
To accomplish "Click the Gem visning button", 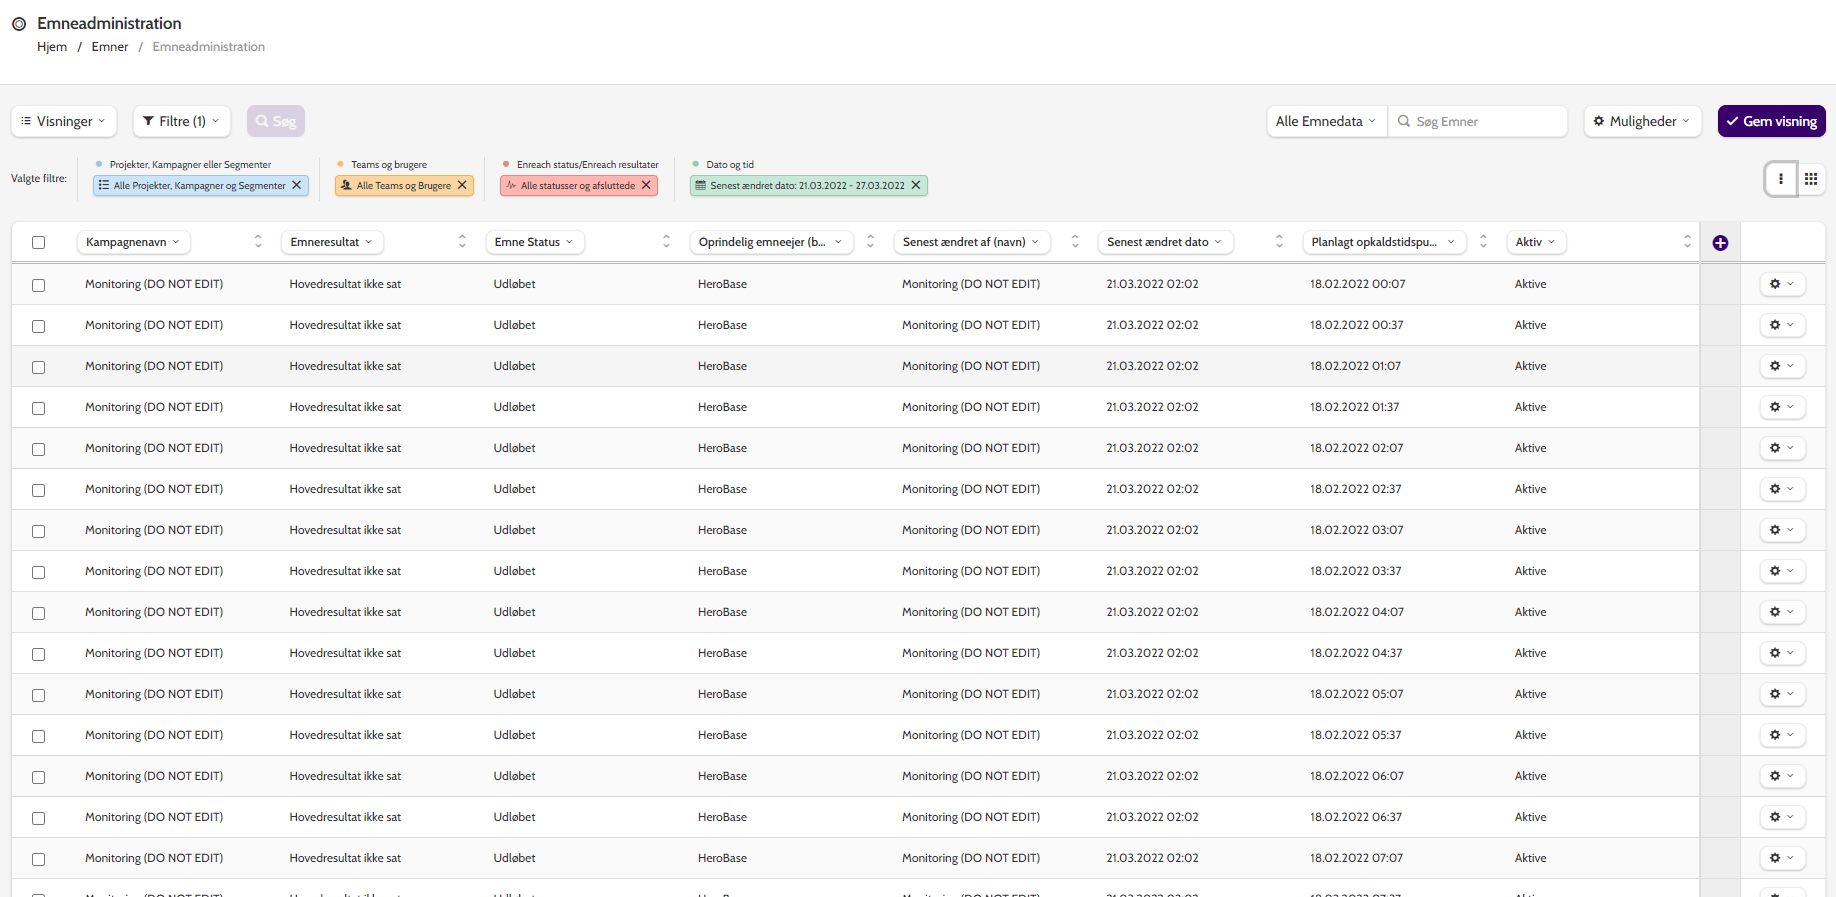I will [1771, 121].
